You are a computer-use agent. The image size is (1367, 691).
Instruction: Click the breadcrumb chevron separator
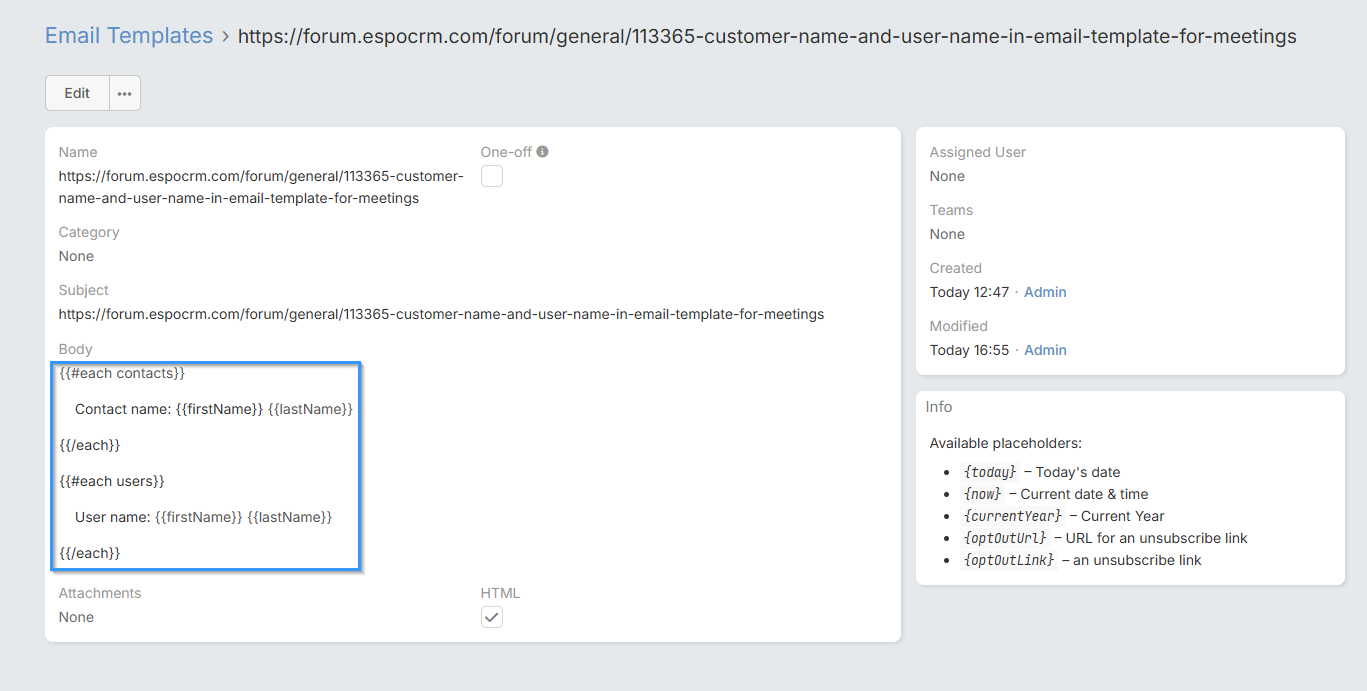click(226, 37)
